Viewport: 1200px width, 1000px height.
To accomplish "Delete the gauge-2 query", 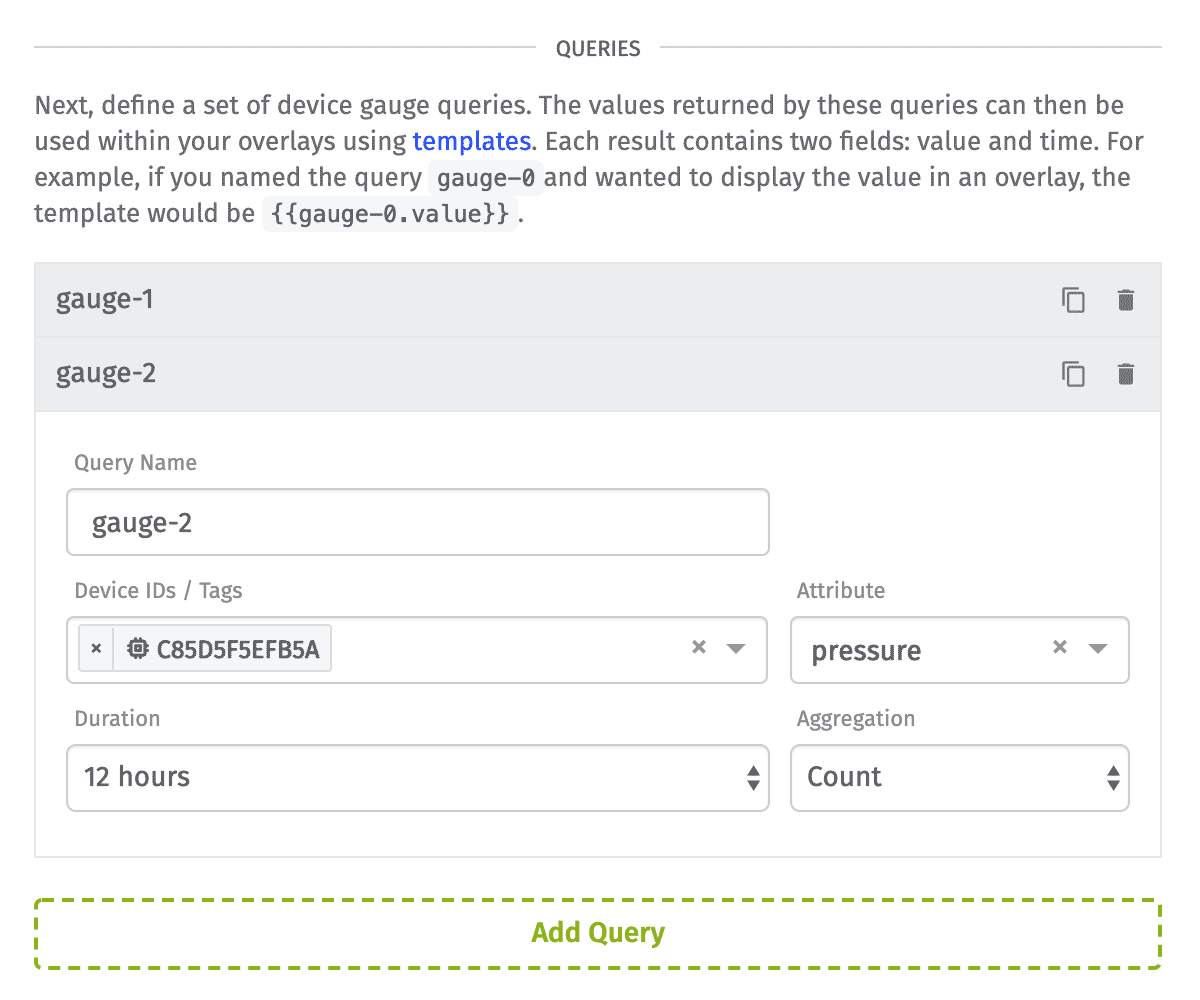I will click(x=1126, y=374).
